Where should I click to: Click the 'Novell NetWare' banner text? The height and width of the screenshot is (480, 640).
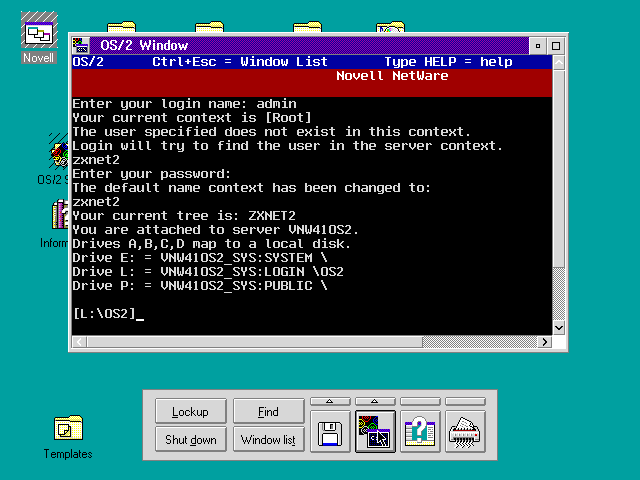coord(392,76)
